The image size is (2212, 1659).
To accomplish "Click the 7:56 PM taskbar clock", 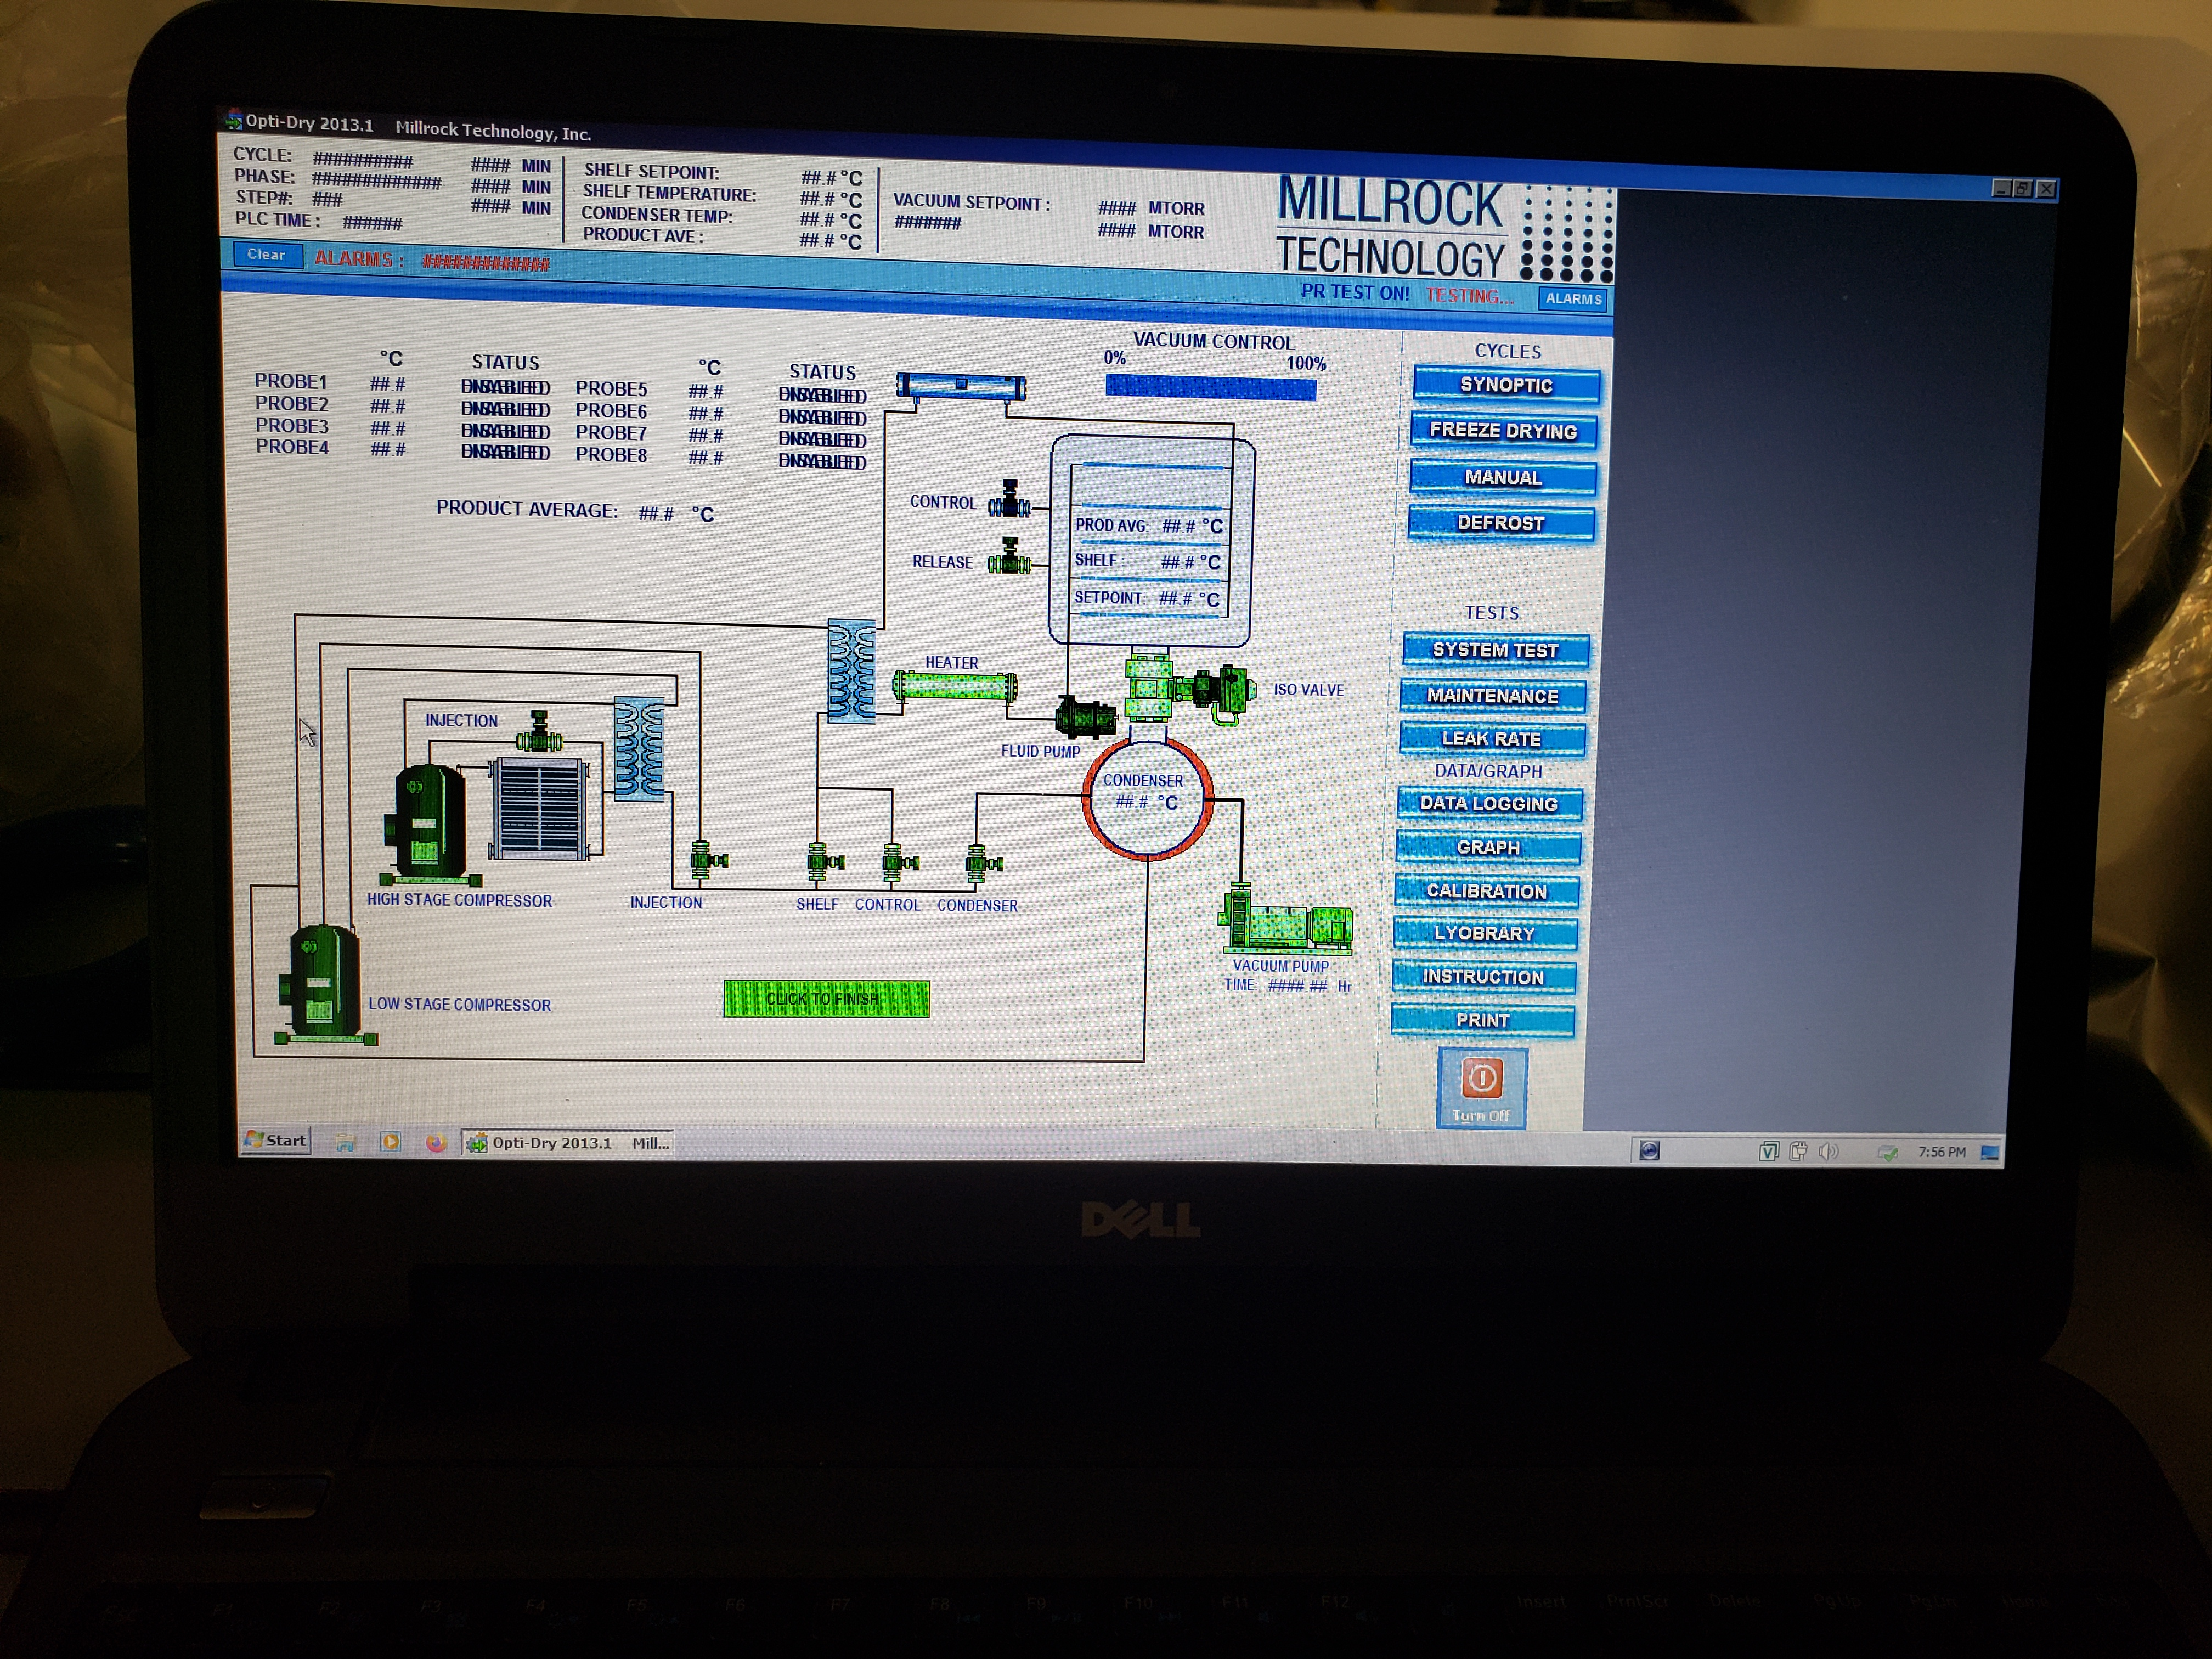I will pos(1941,1152).
